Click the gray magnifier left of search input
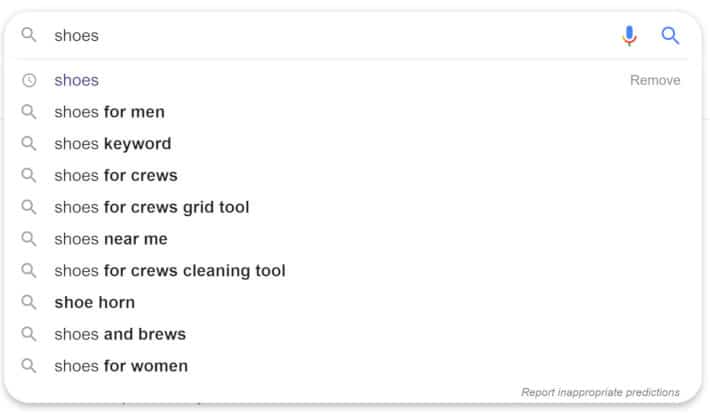The image size is (710, 416). [29, 34]
